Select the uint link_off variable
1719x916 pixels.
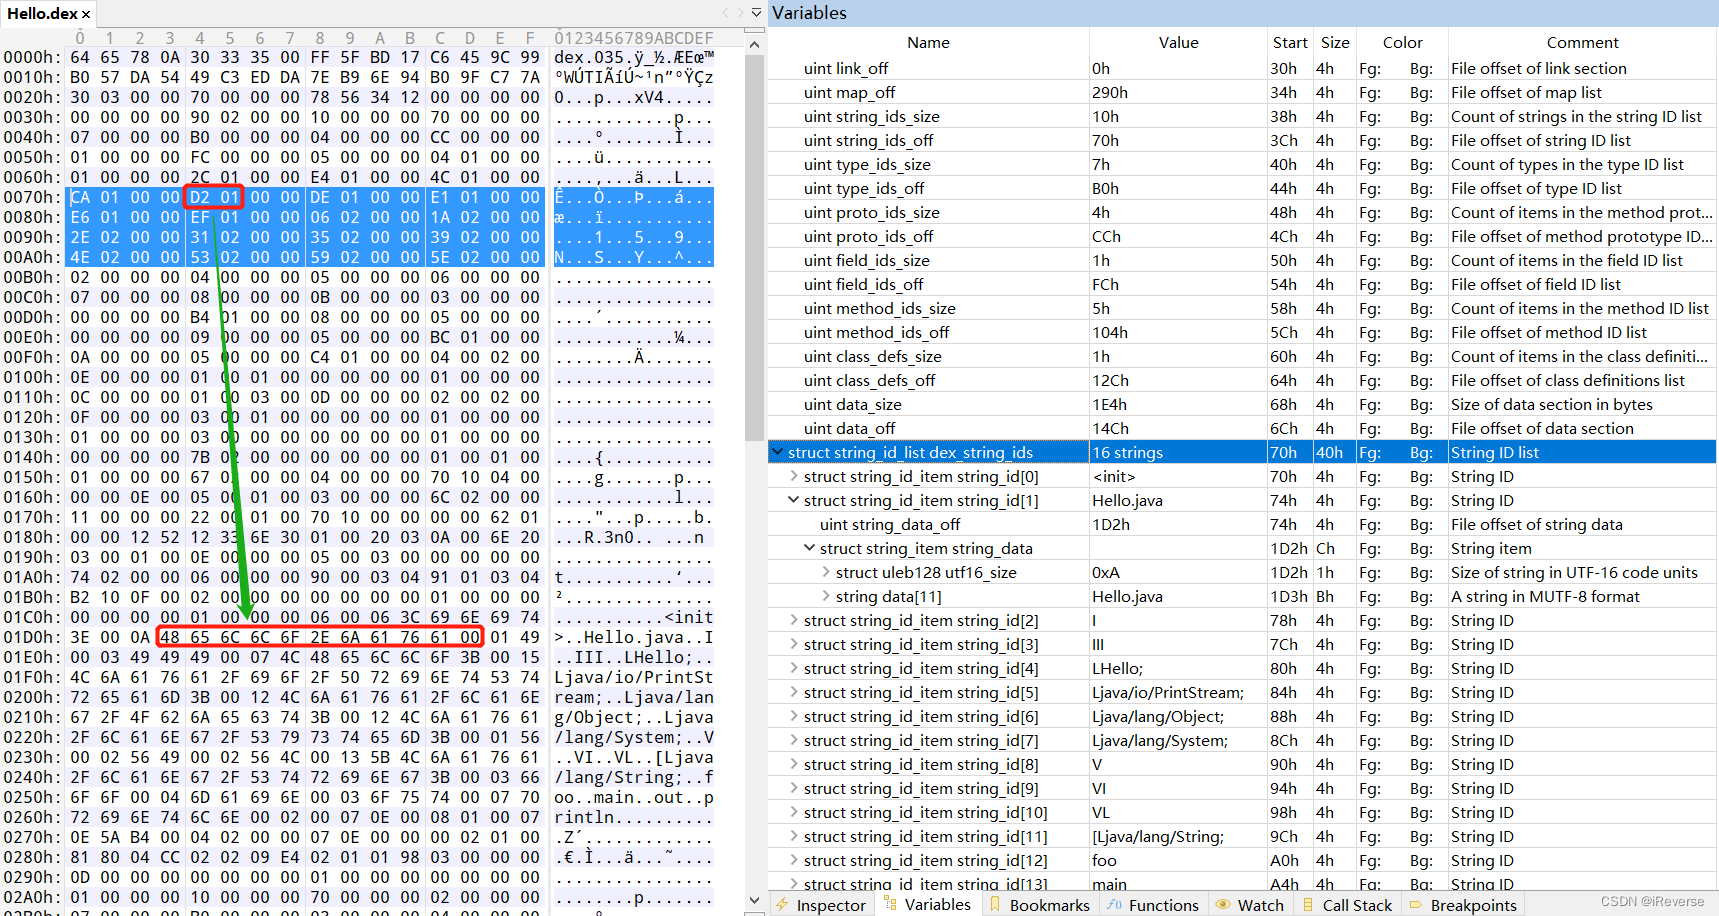1242,68
